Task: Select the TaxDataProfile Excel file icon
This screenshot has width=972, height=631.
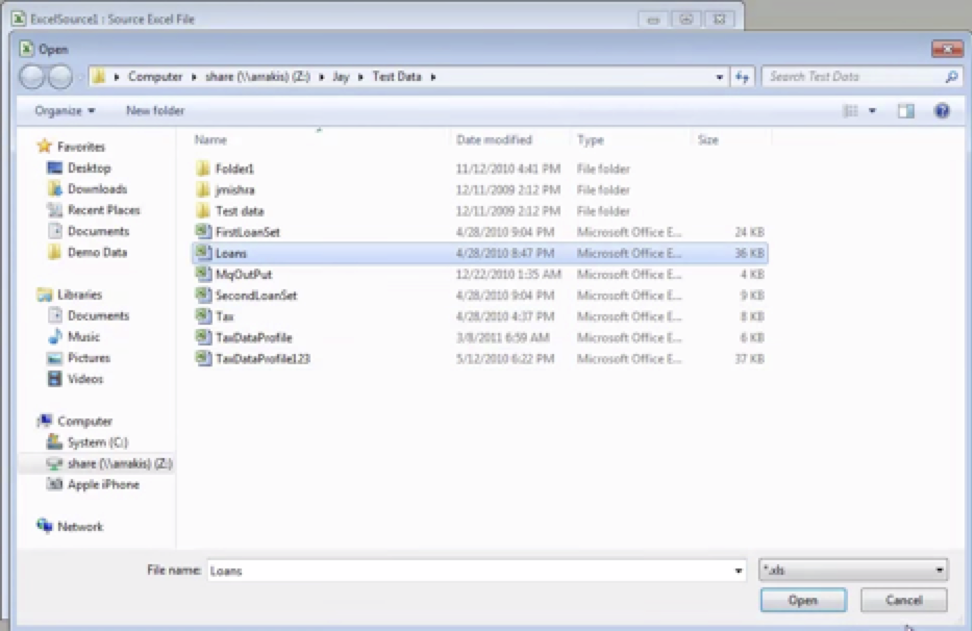Action: tap(203, 338)
